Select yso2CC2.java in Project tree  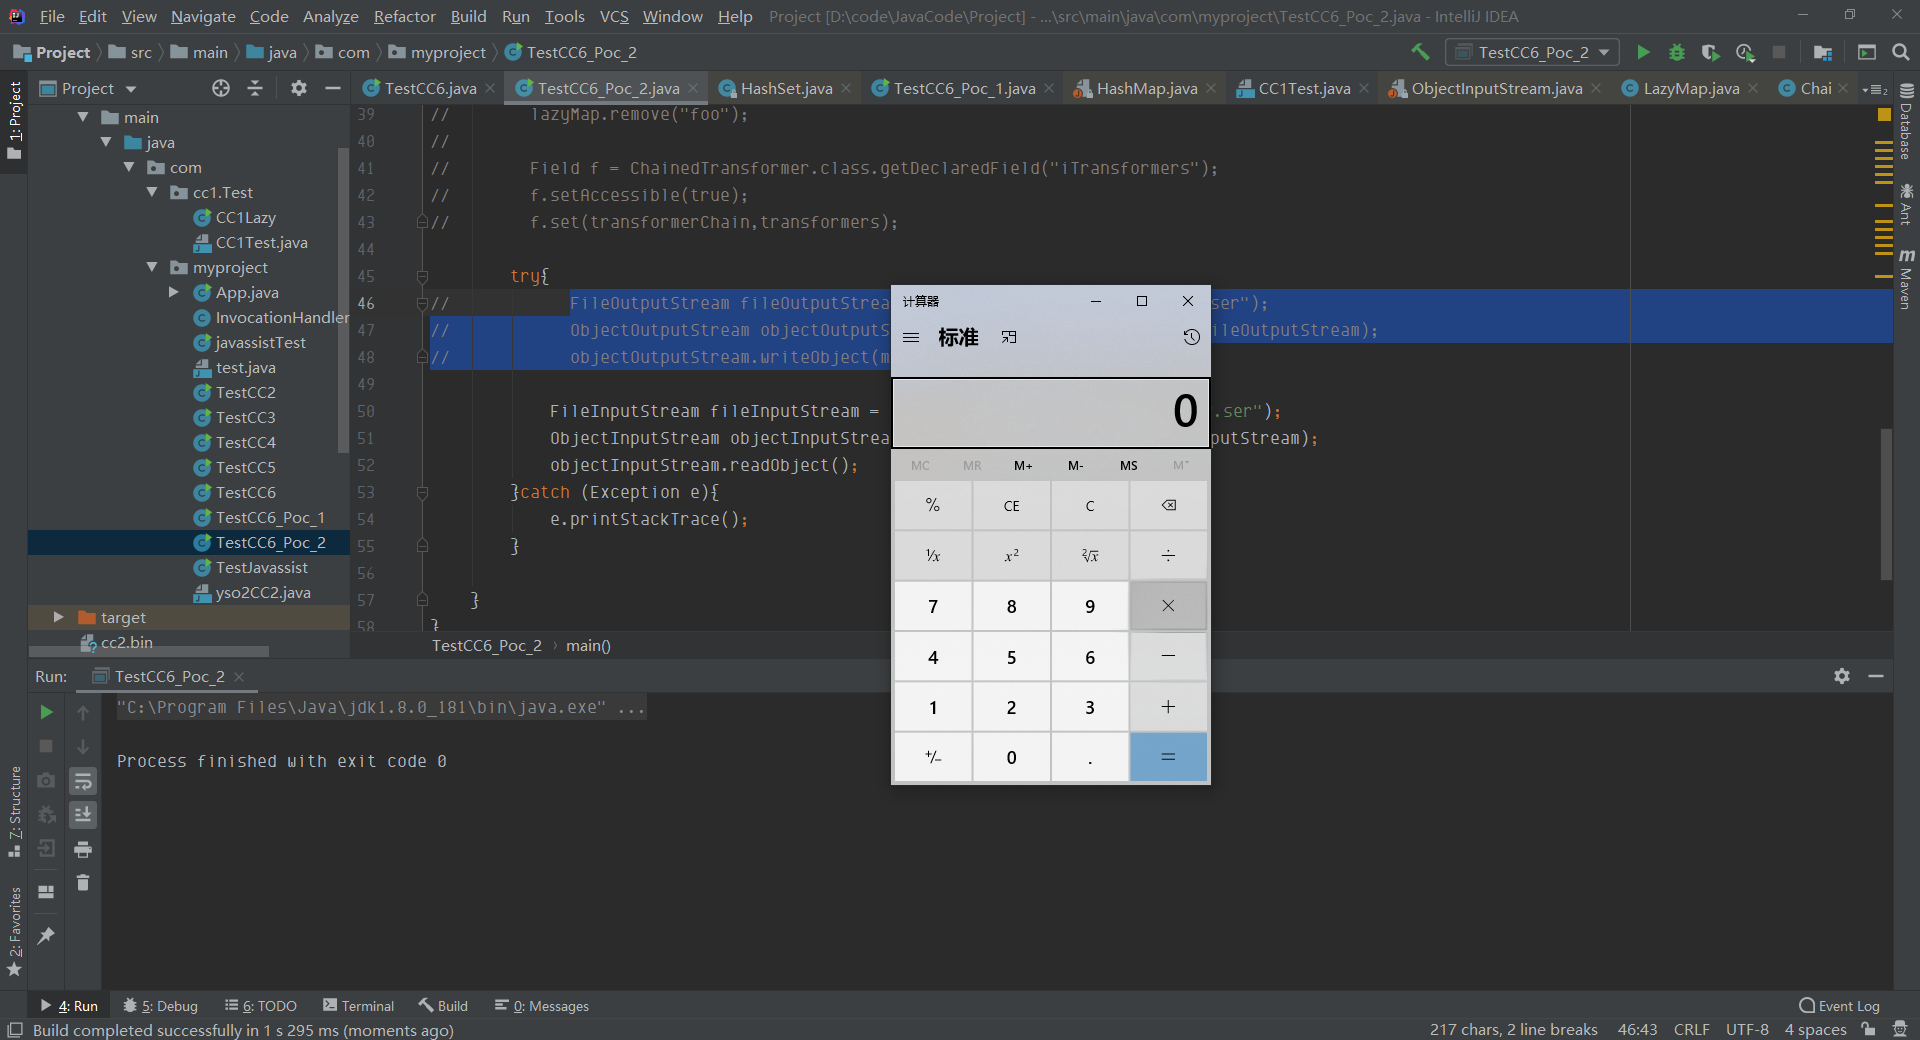pos(263,592)
